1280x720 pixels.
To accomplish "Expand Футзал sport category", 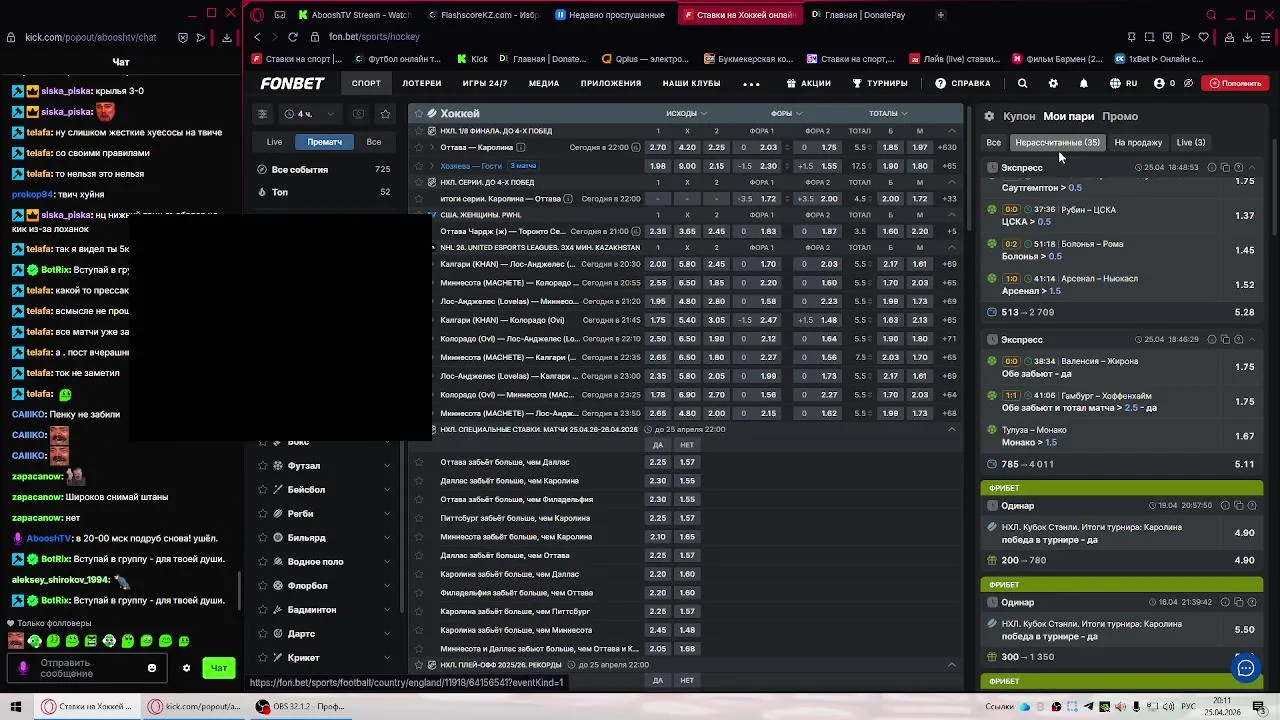I will point(387,466).
